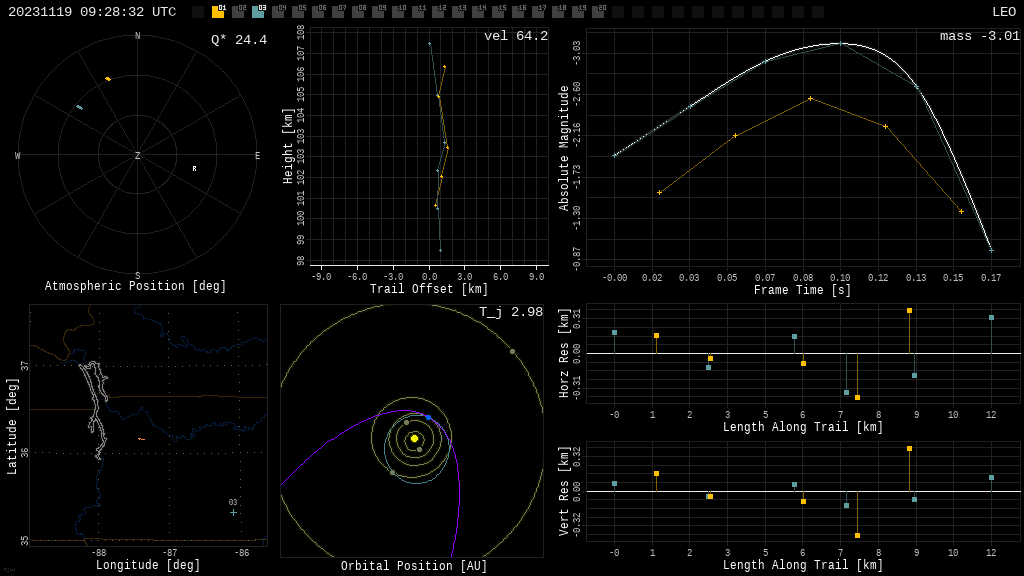Click the W compass label
Viewport: 1024px width, 576px height.
[x=18, y=155]
